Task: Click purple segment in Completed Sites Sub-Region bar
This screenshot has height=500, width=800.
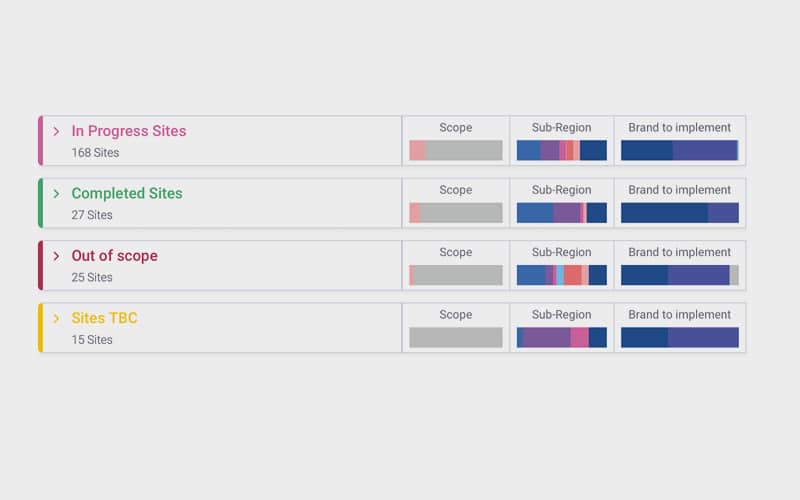Action: pyautogui.click(x=567, y=213)
